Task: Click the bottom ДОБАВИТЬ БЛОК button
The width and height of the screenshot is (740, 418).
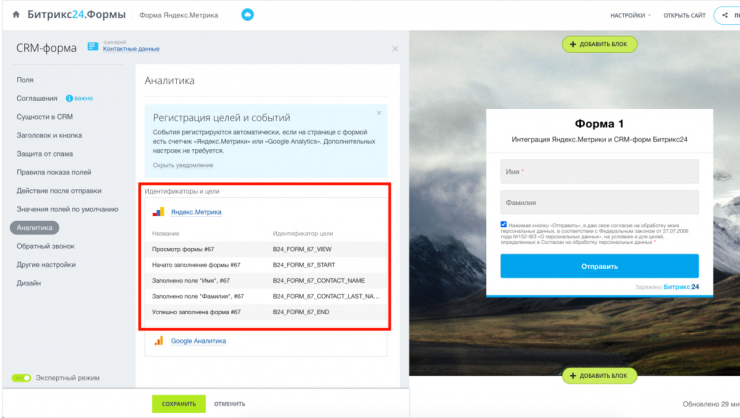Action: 599,376
